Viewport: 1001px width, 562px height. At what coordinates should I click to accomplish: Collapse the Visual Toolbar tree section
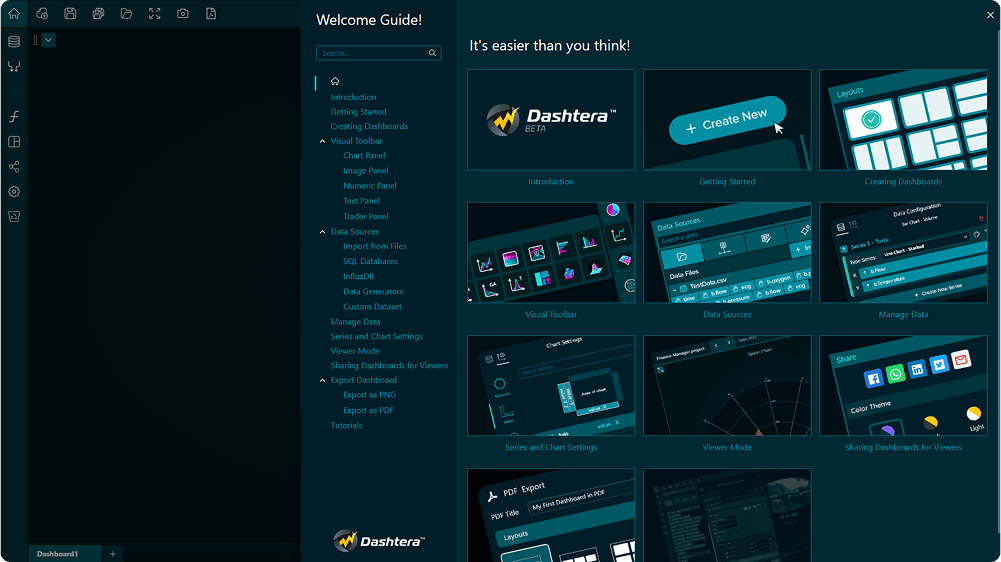[322, 141]
